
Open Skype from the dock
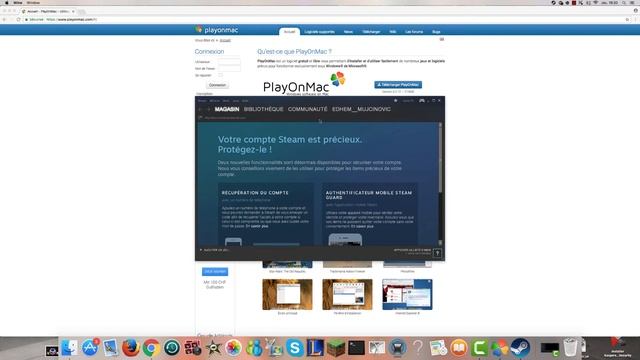point(295,348)
